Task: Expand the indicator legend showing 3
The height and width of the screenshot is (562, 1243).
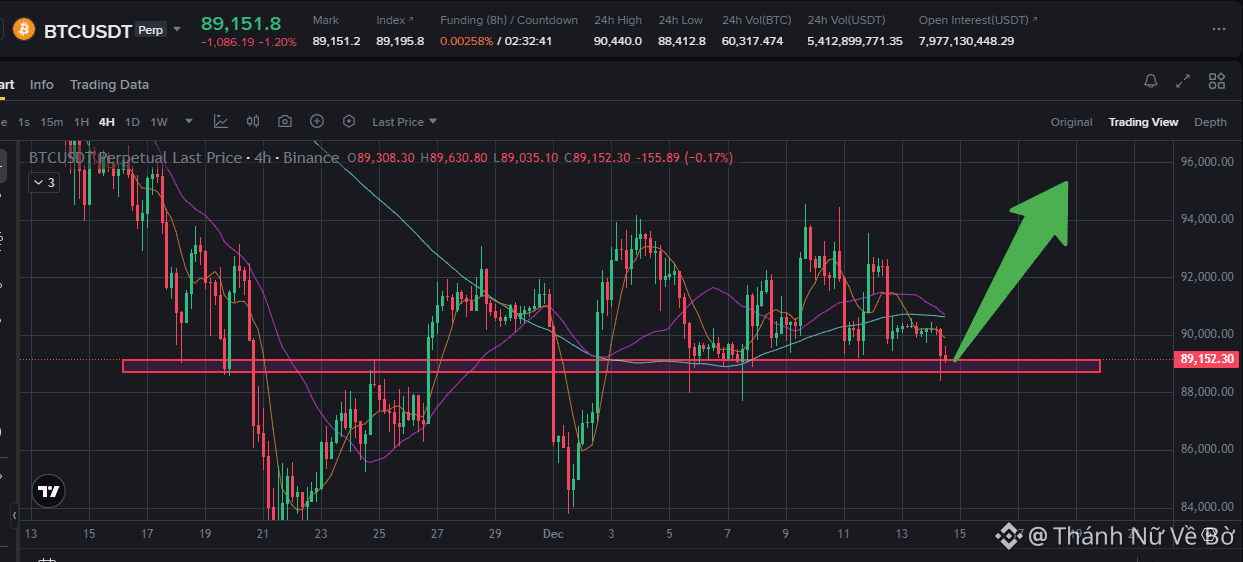Action: [x=43, y=183]
